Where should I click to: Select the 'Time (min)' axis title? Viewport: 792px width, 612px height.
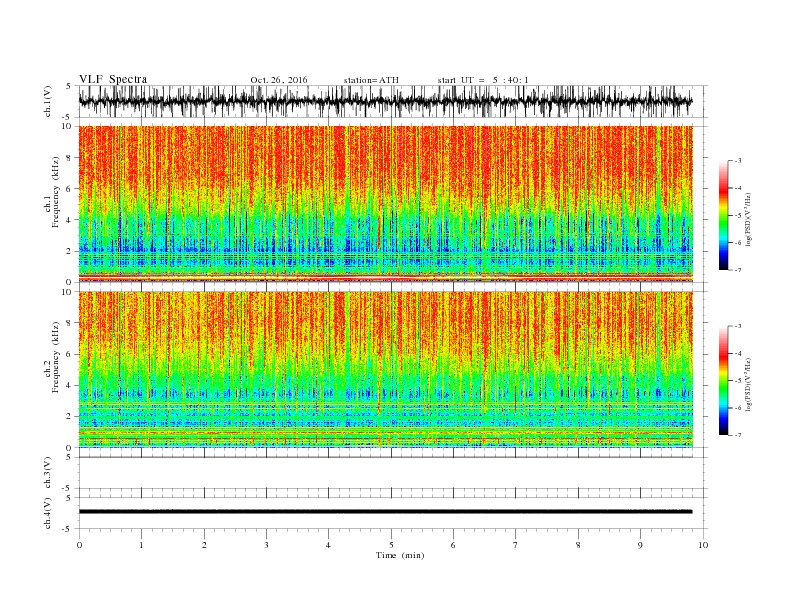[400, 555]
